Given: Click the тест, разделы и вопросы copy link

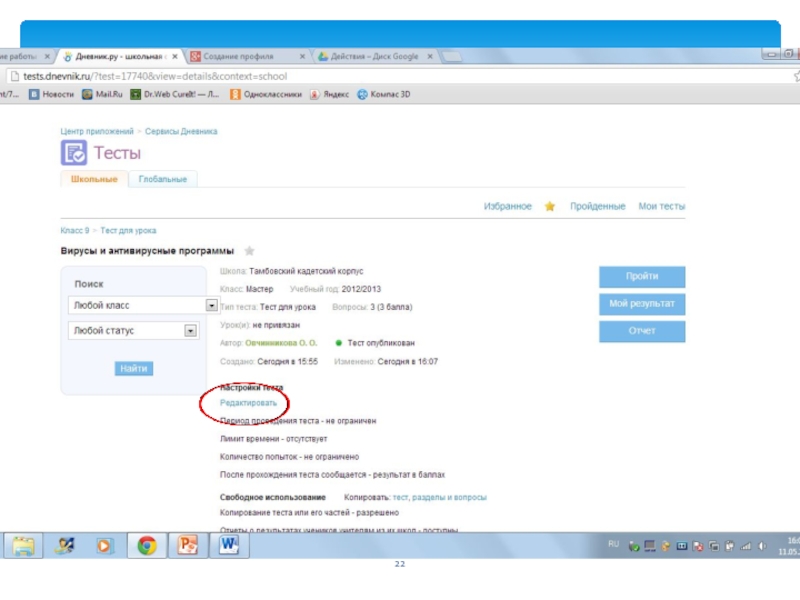Looking at the screenshot, I should click(439, 497).
